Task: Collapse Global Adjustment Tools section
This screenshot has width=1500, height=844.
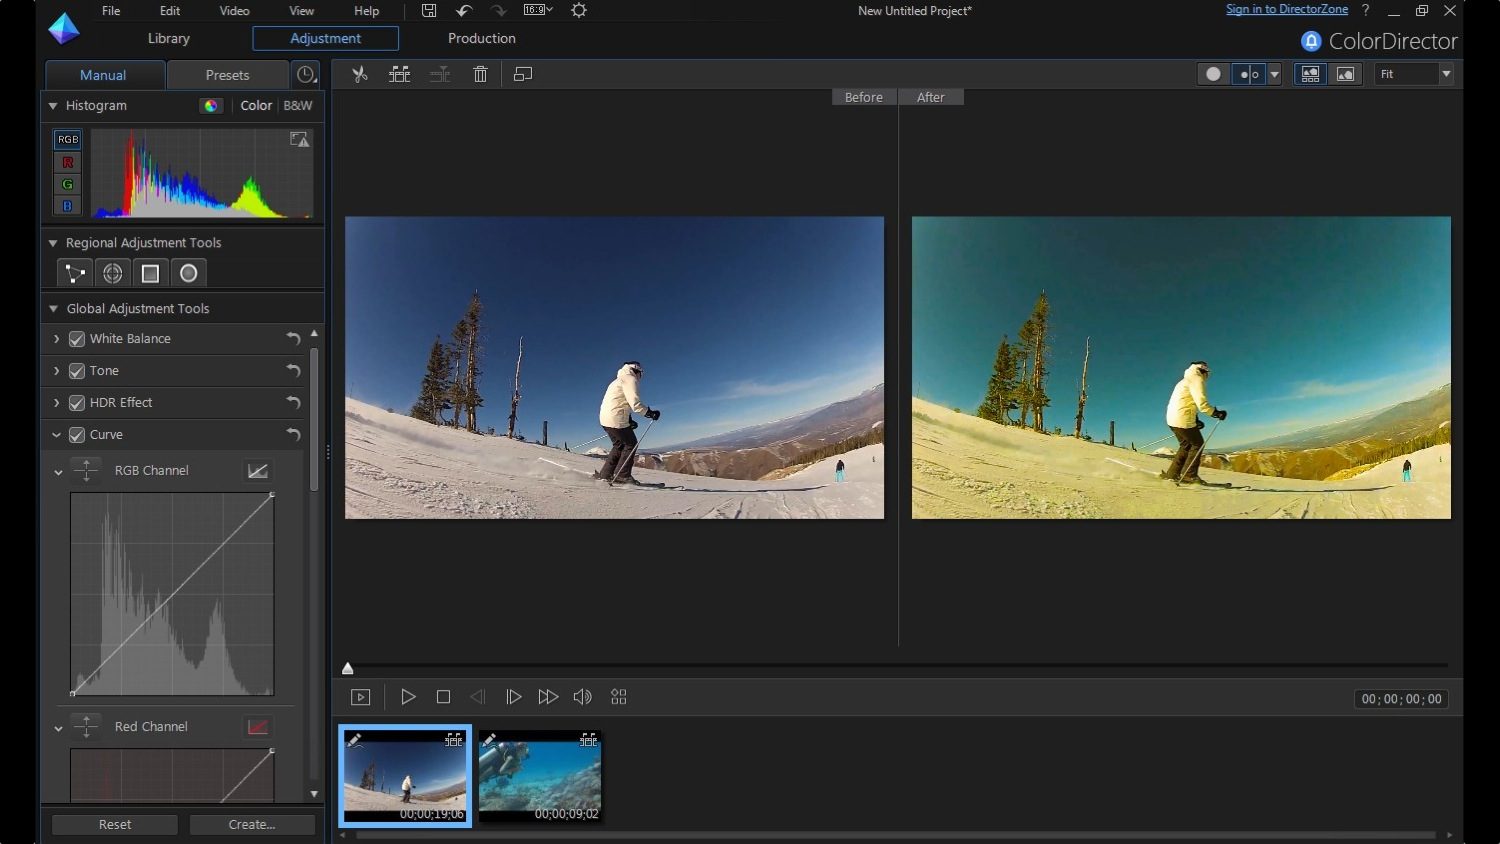Action: pos(54,309)
